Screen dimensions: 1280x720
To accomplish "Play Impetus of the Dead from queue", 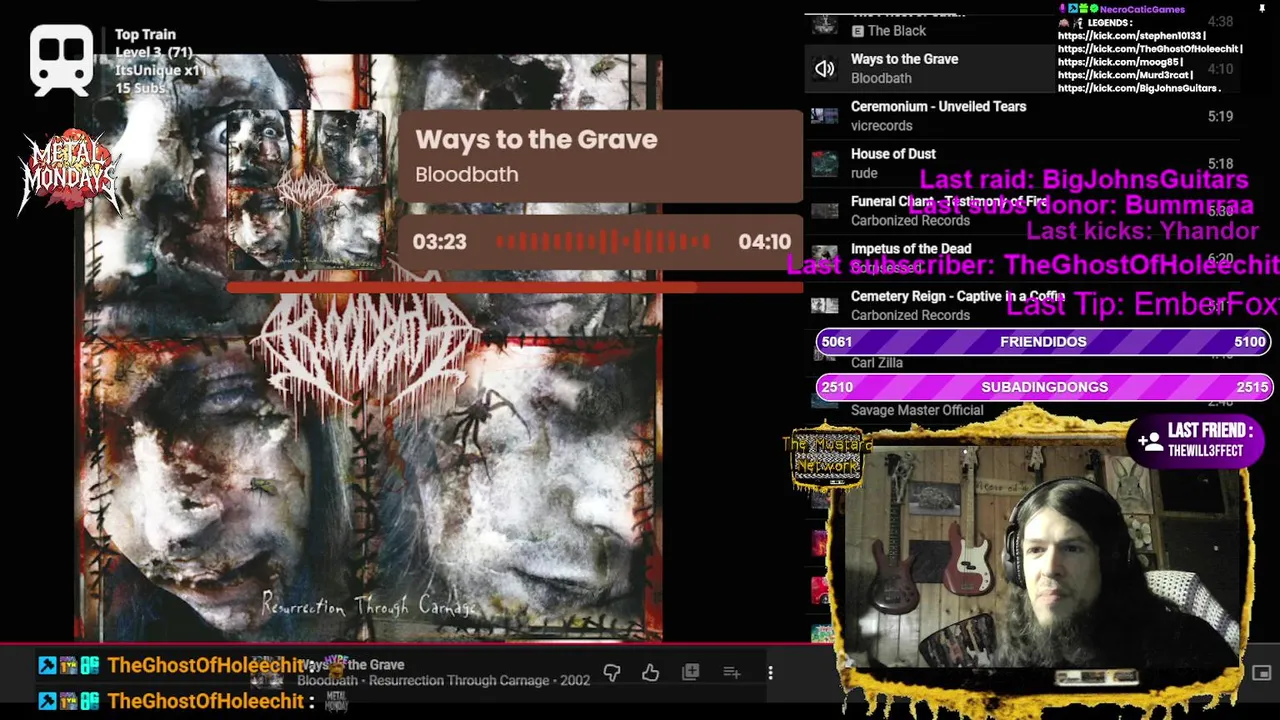I will coord(1020,258).
